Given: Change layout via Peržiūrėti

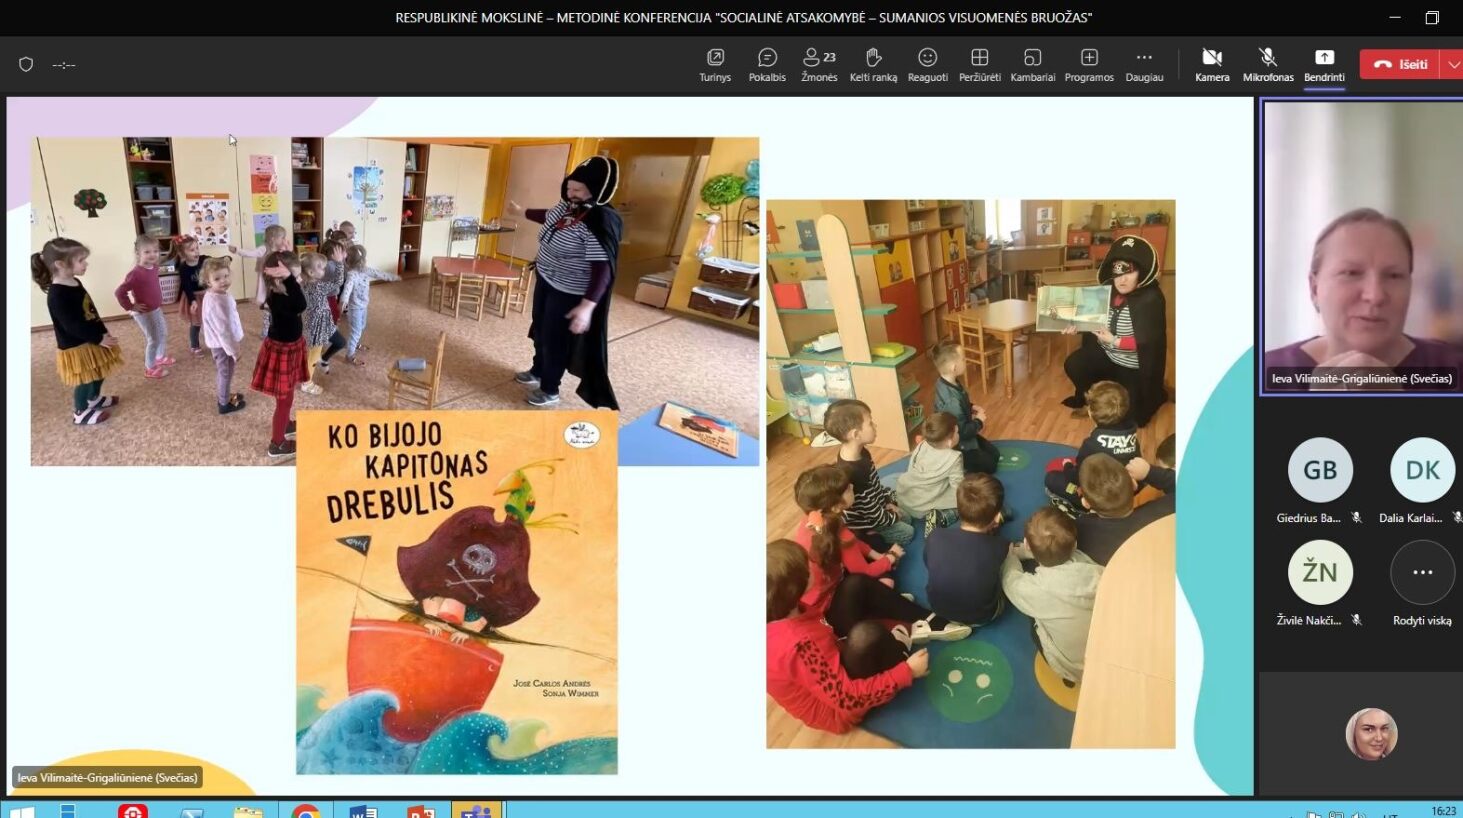Looking at the screenshot, I should coord(980,65).
